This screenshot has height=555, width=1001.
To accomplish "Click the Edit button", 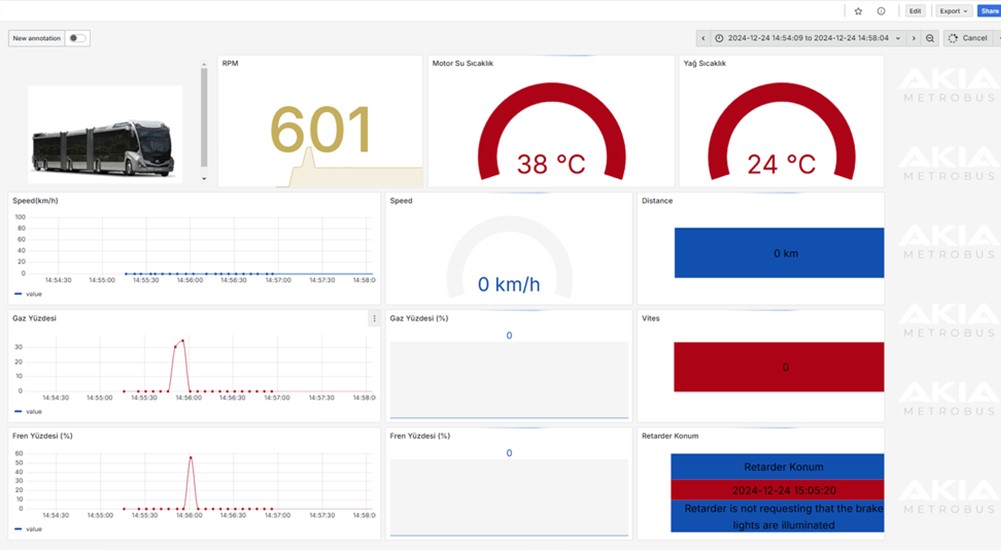I will click(x=915, y=11).
